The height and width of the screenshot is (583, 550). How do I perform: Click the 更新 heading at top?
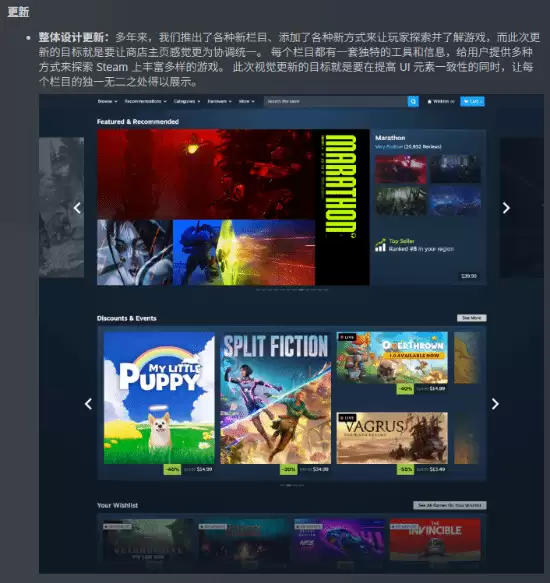point(18,12)
